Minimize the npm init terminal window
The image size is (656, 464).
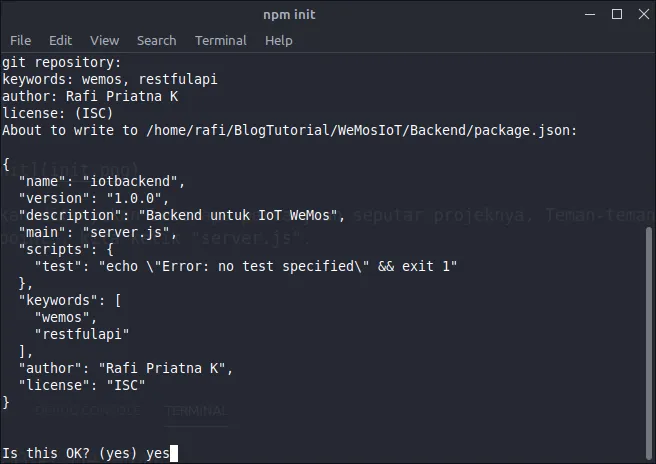(591, 14)
